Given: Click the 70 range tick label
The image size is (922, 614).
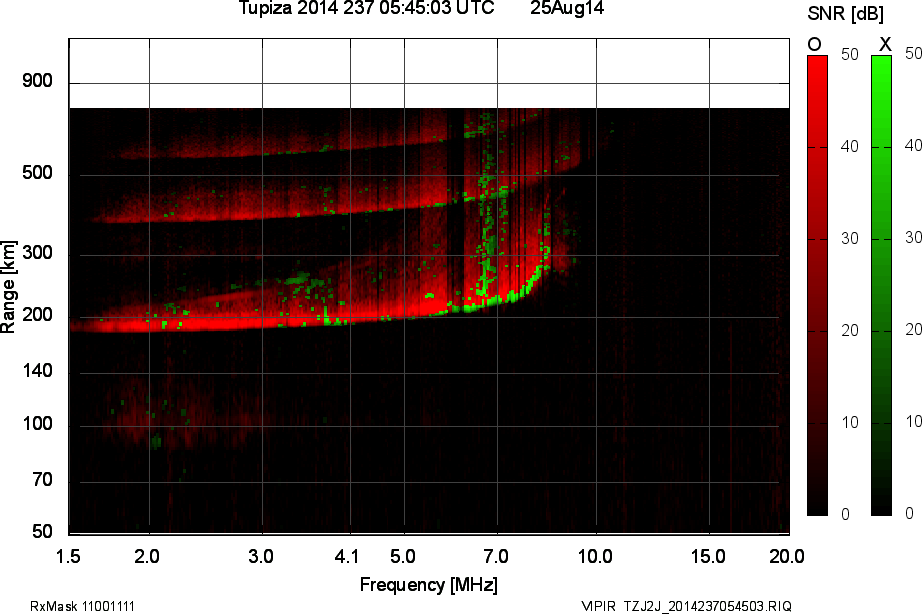Looking at the screenshot, I should pyautogui.click(x=42, y=480).
